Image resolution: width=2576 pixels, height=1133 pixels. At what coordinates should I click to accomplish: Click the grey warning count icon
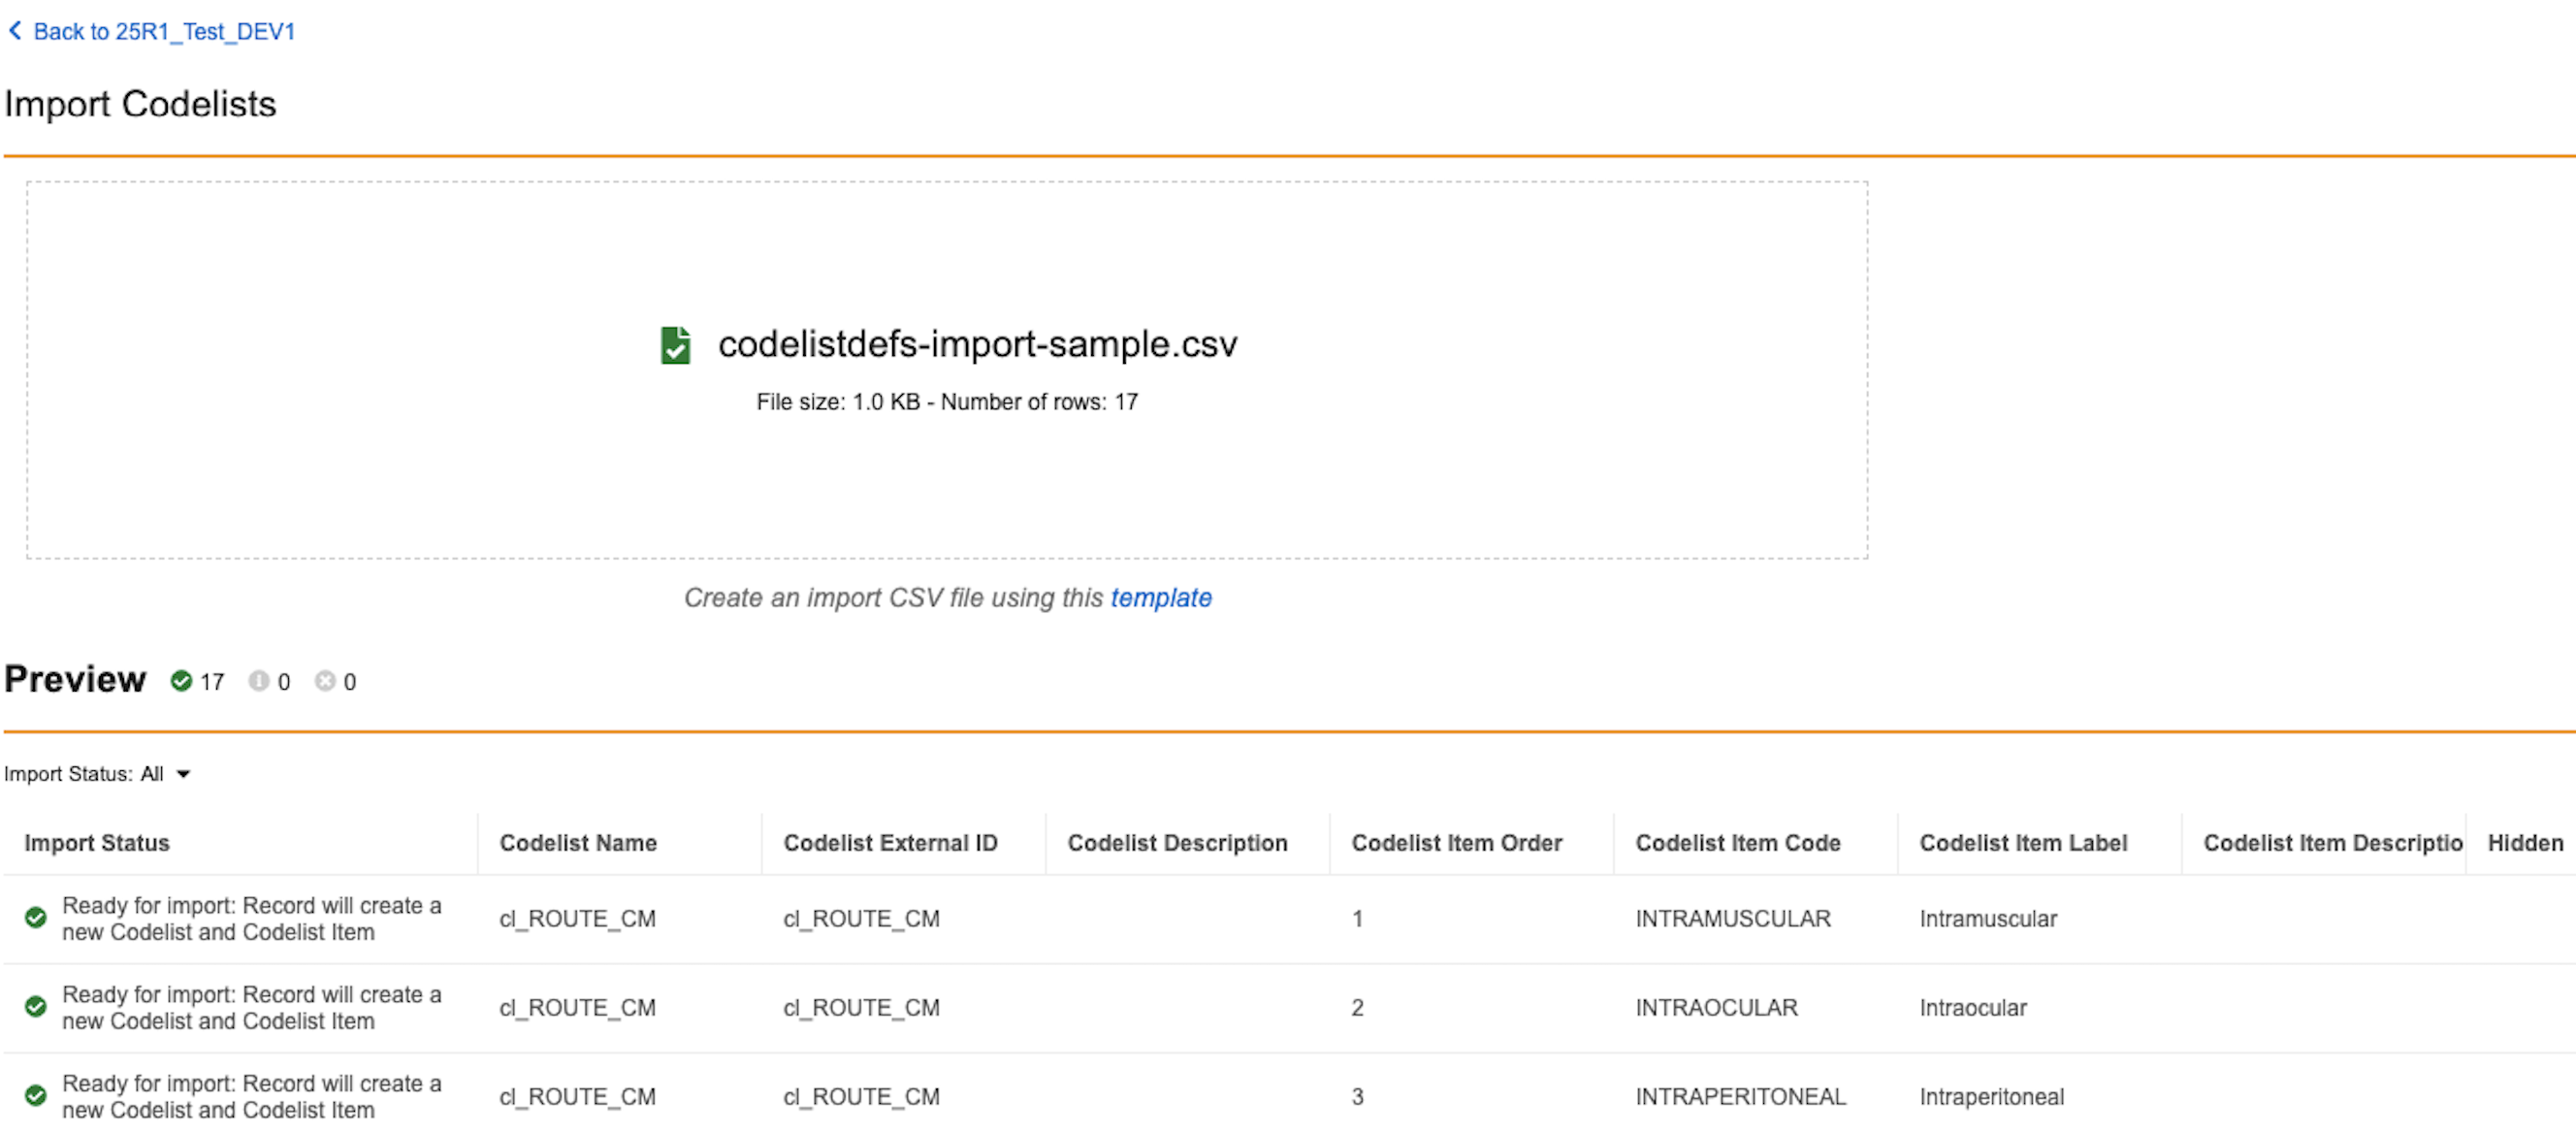(x=258, y=681)
